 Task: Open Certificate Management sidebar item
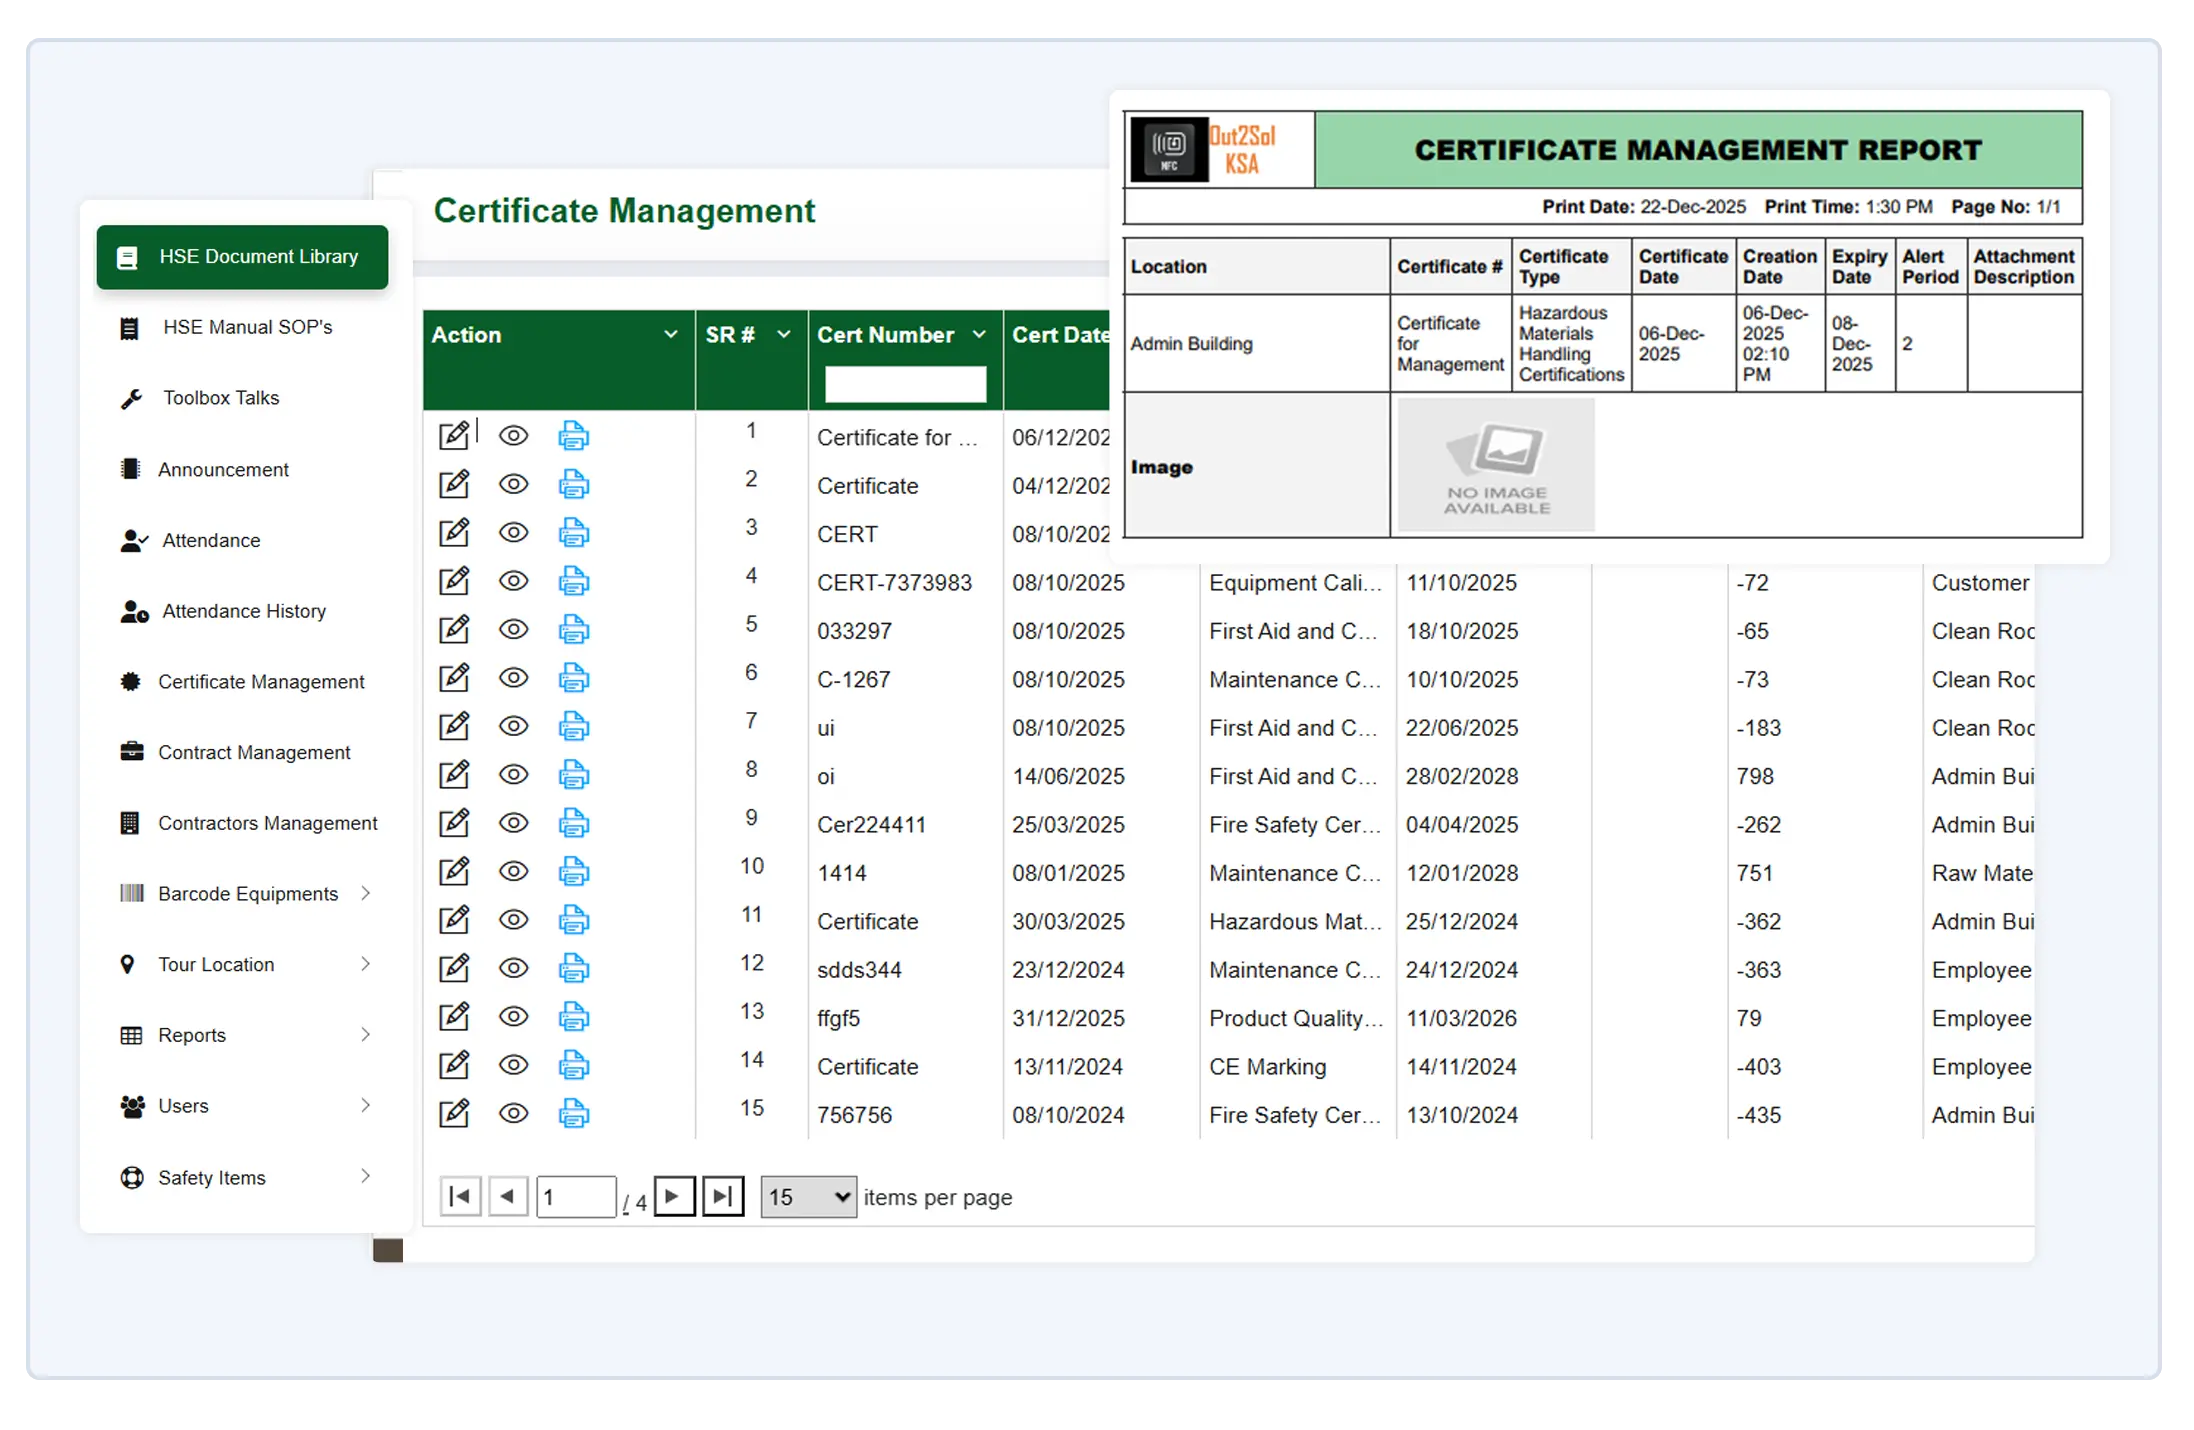[x=261, y=682]
